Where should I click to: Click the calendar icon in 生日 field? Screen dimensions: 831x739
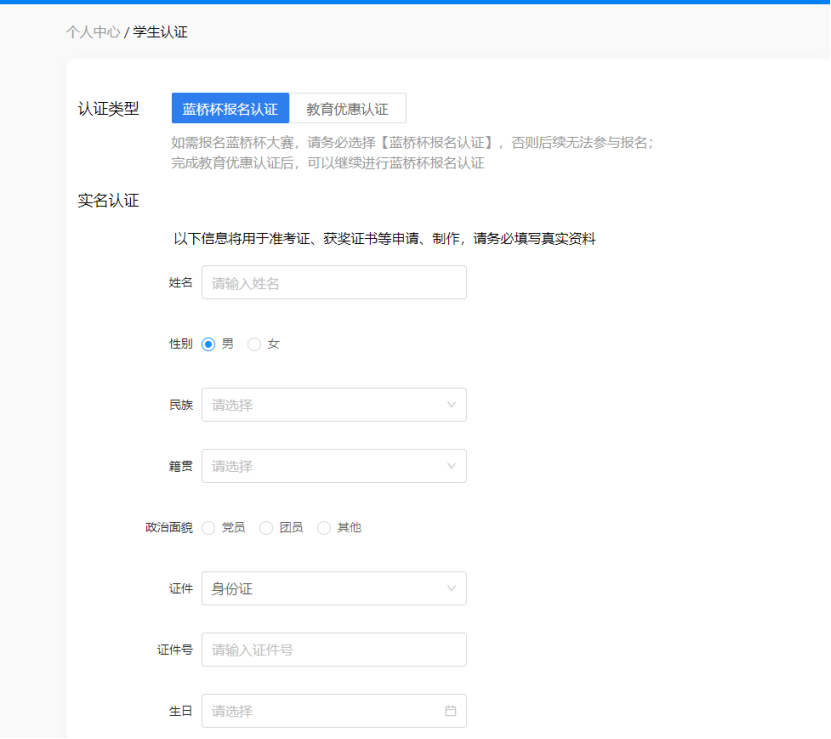(x=450, y=711)
